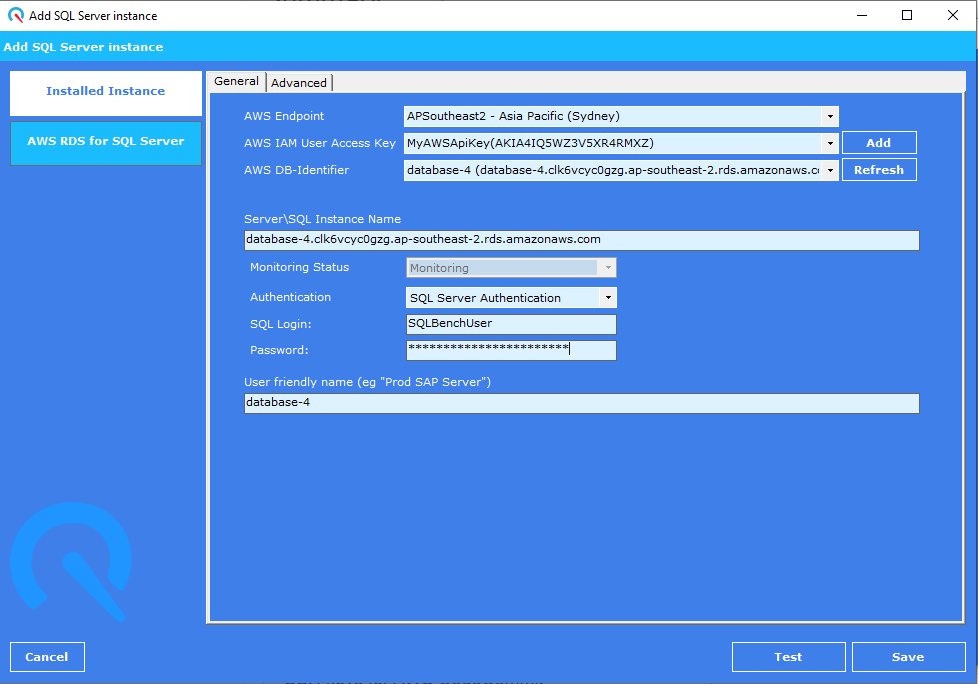Select the General tab
The image size is (978, 684).
[236, 82]
